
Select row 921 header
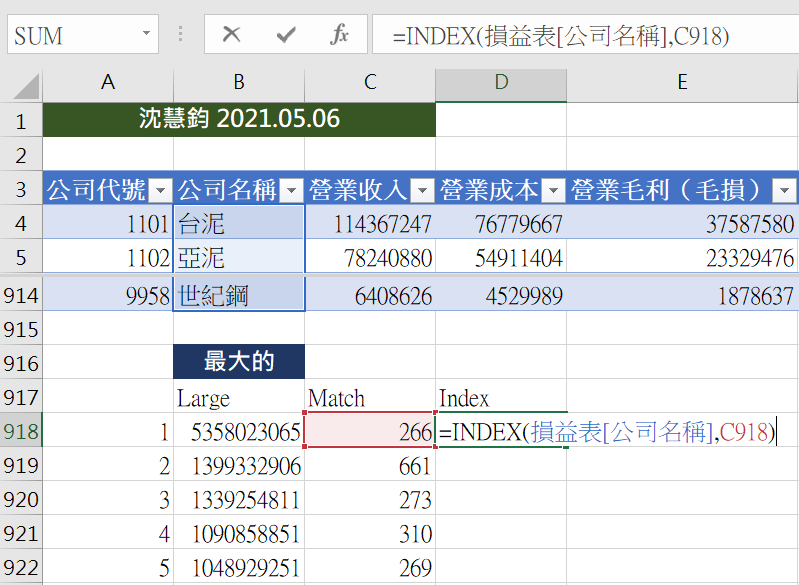tap(21, 533)
